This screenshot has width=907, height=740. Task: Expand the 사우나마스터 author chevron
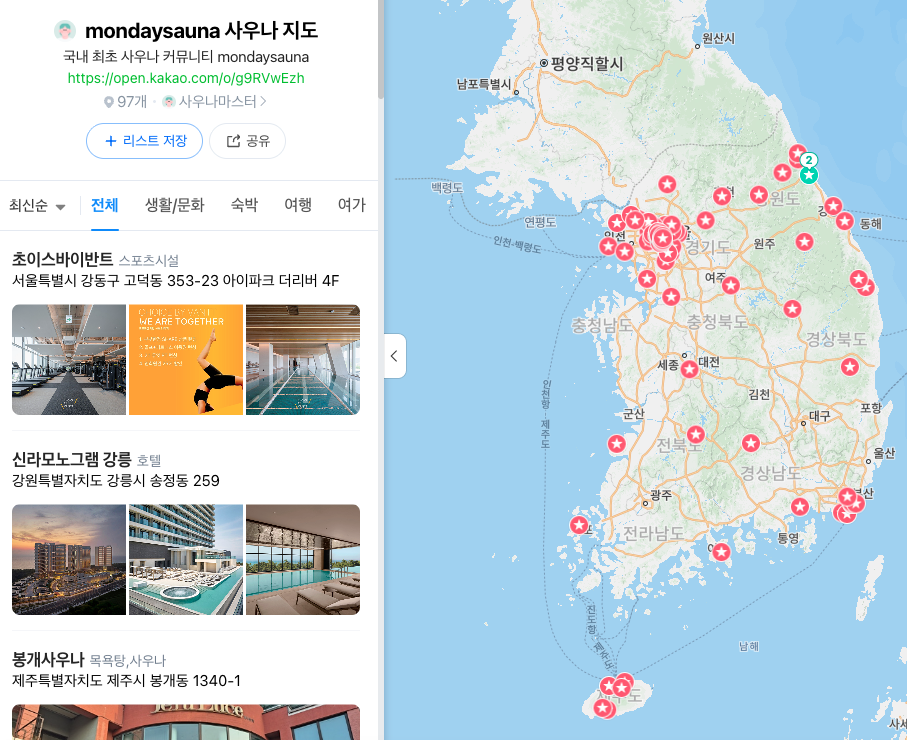pyautogui.click(x=263, y=101)
